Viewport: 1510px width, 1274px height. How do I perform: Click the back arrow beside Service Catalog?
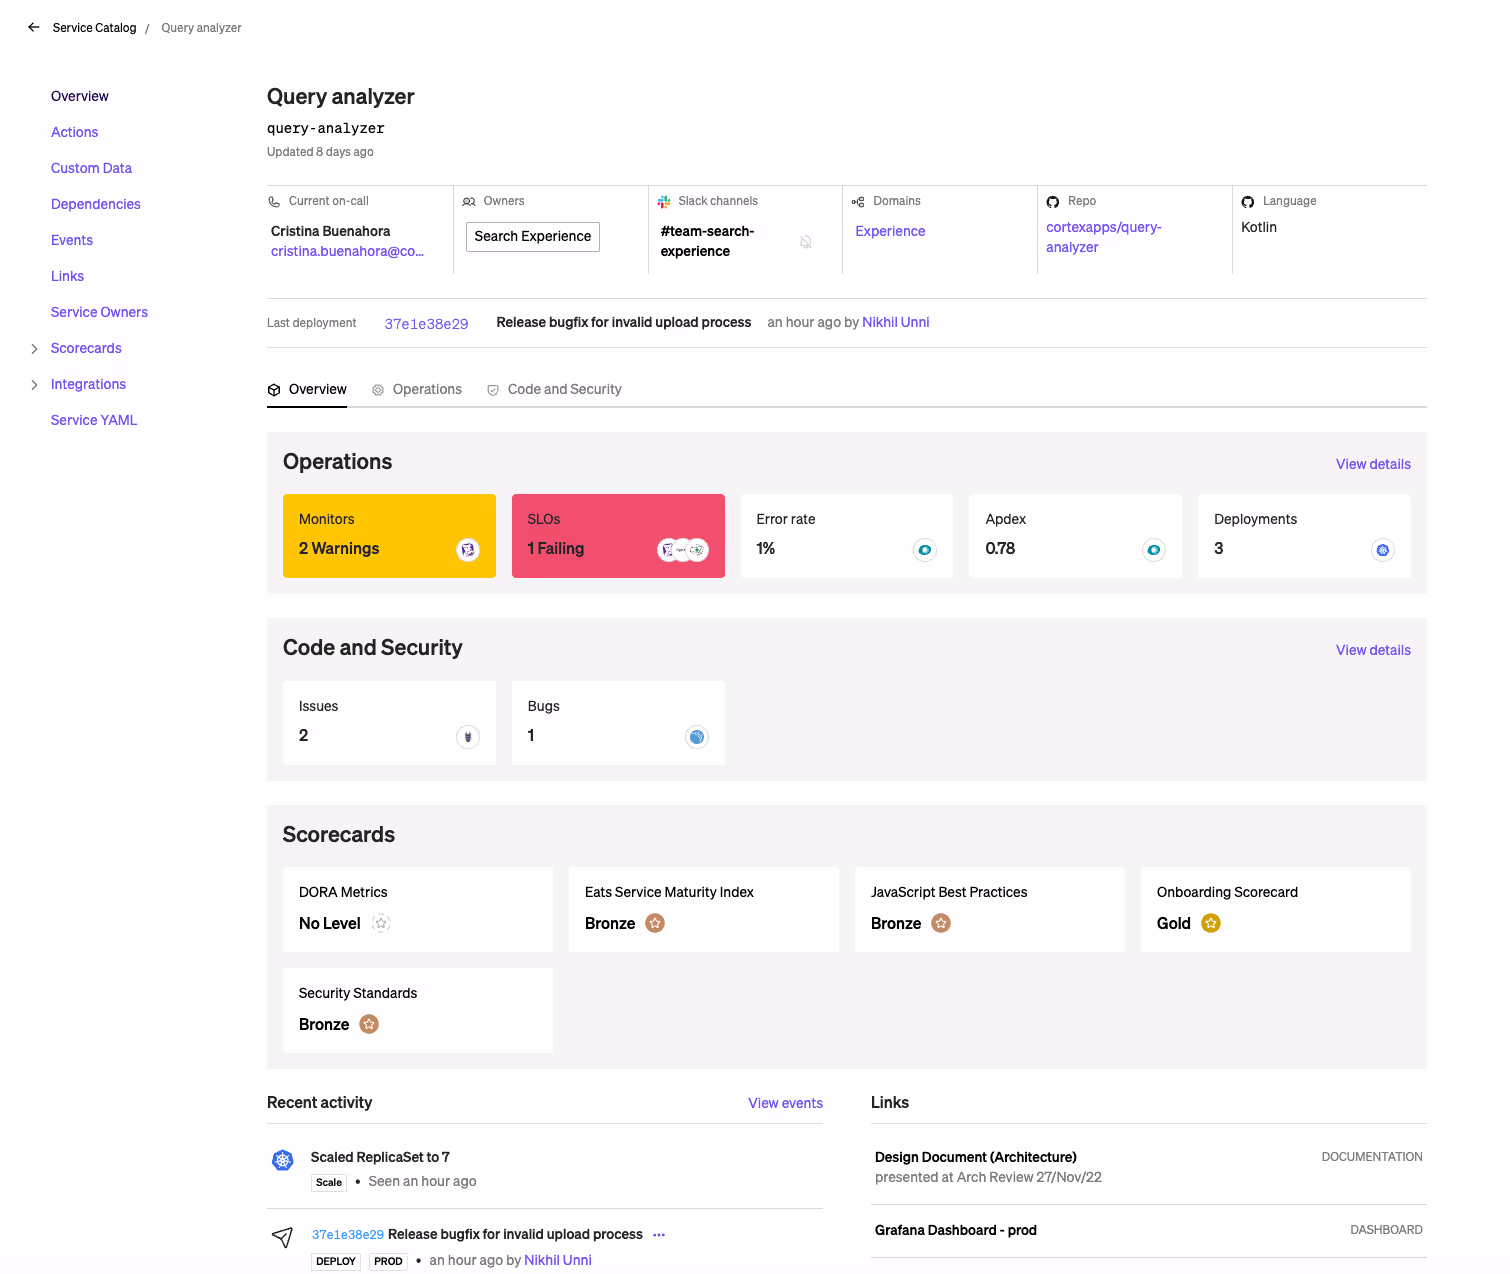34,28
